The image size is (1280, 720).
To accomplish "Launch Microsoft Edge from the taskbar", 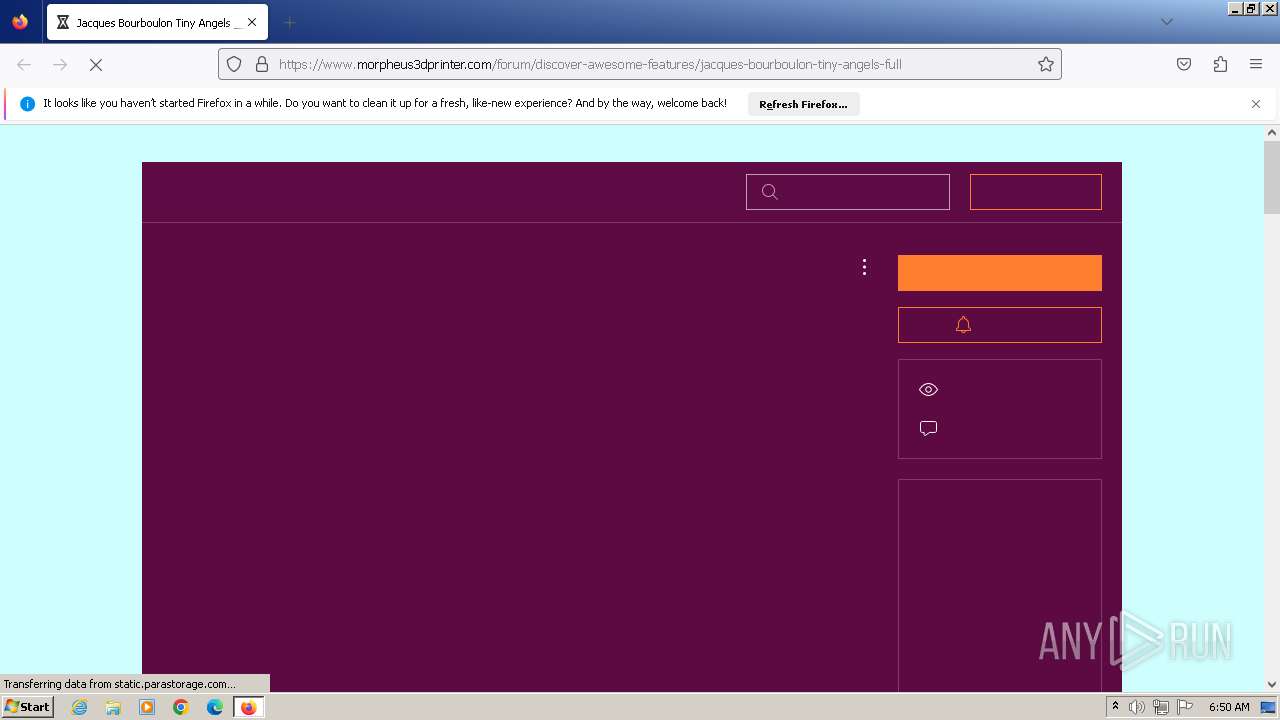I will (x=215, y=707).
